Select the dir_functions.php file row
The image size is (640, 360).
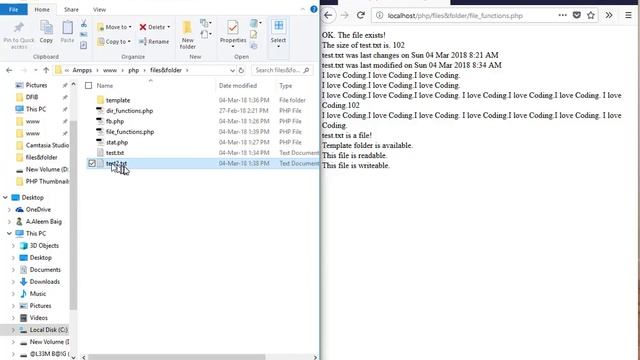click(x=203, y=111)
